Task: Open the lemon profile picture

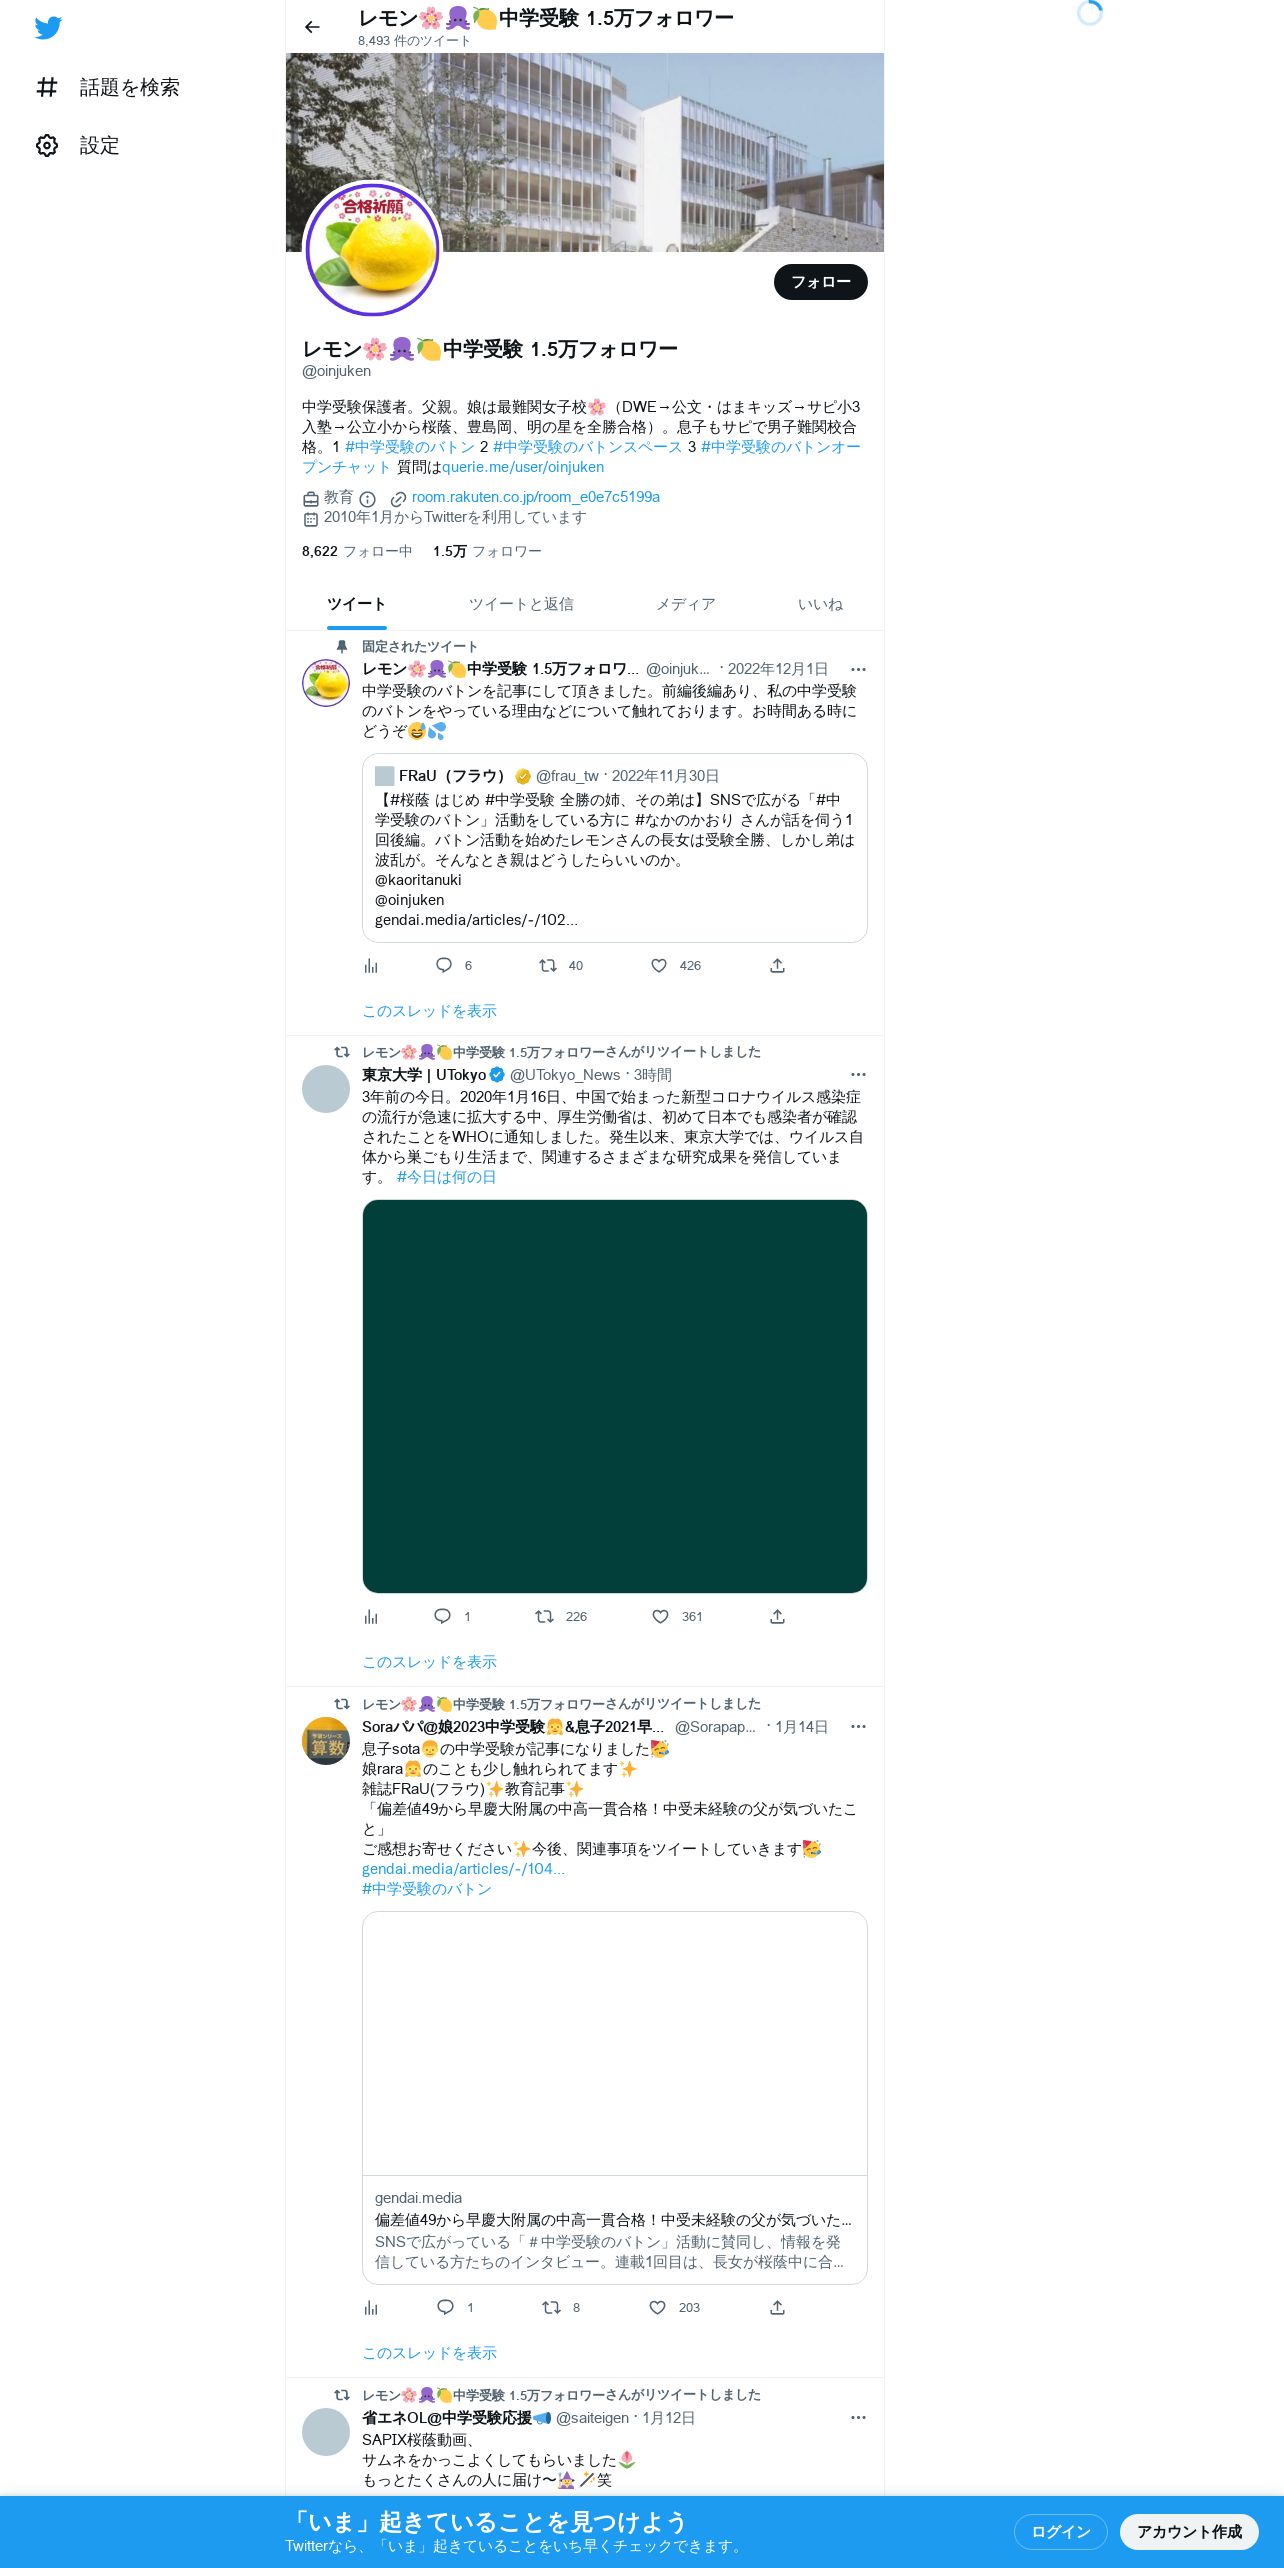Action: [x=372, y=249]
